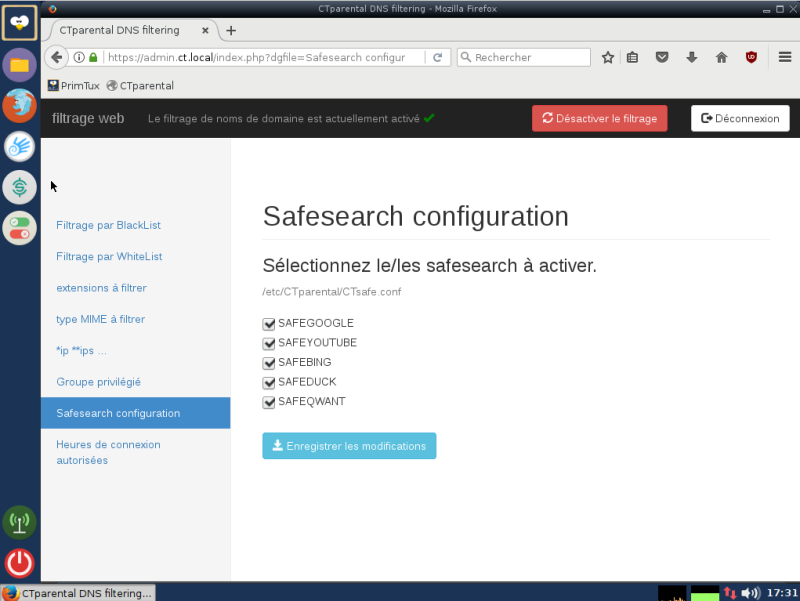800x601 pixels.
Task: Disable the SAFEDUCK checkbox
Action: pos(268,383)
